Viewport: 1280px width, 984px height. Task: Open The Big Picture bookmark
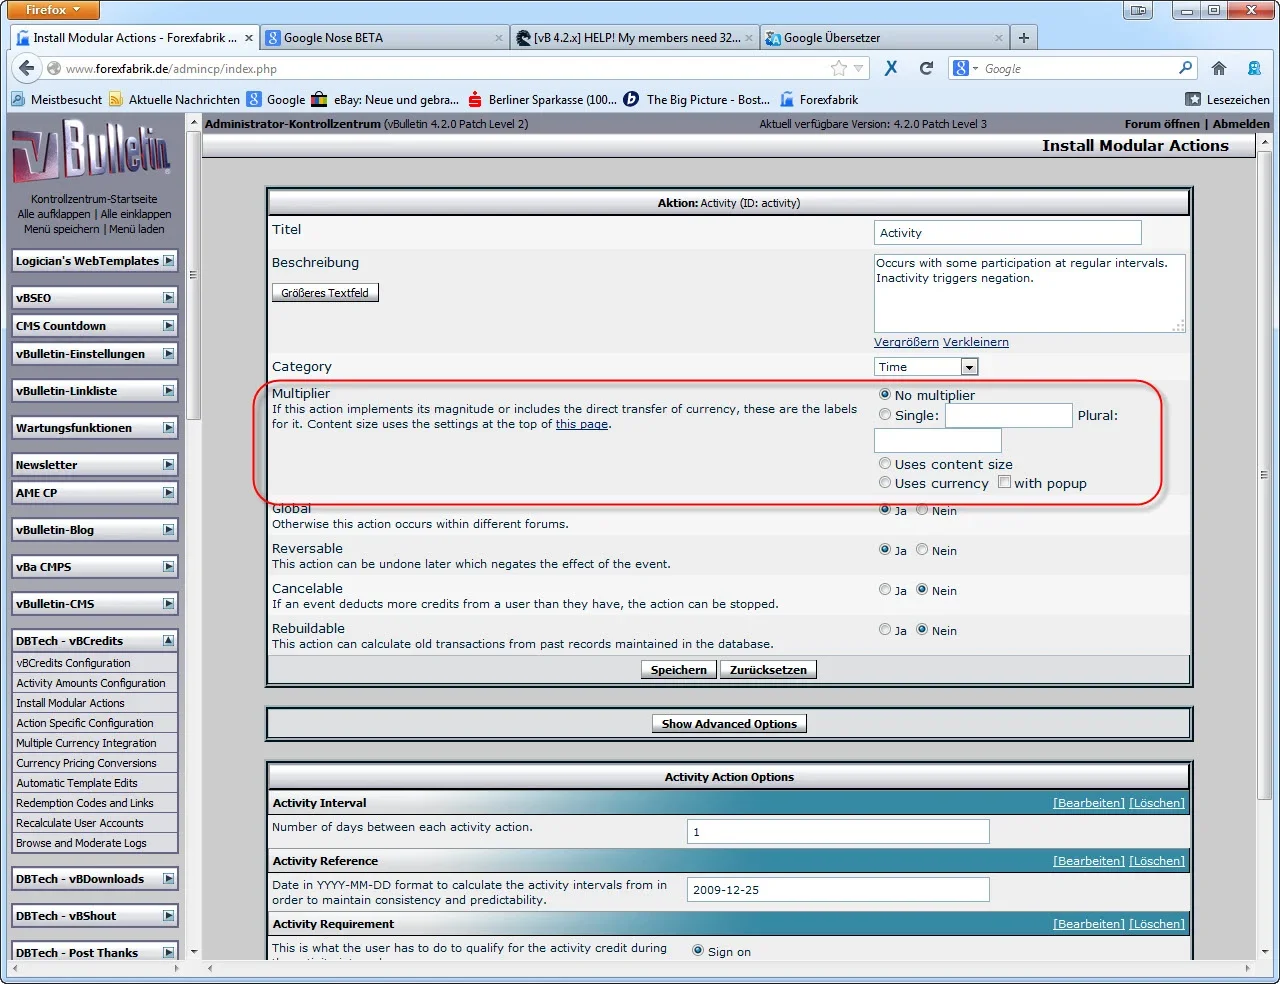(x=697, y=99)
